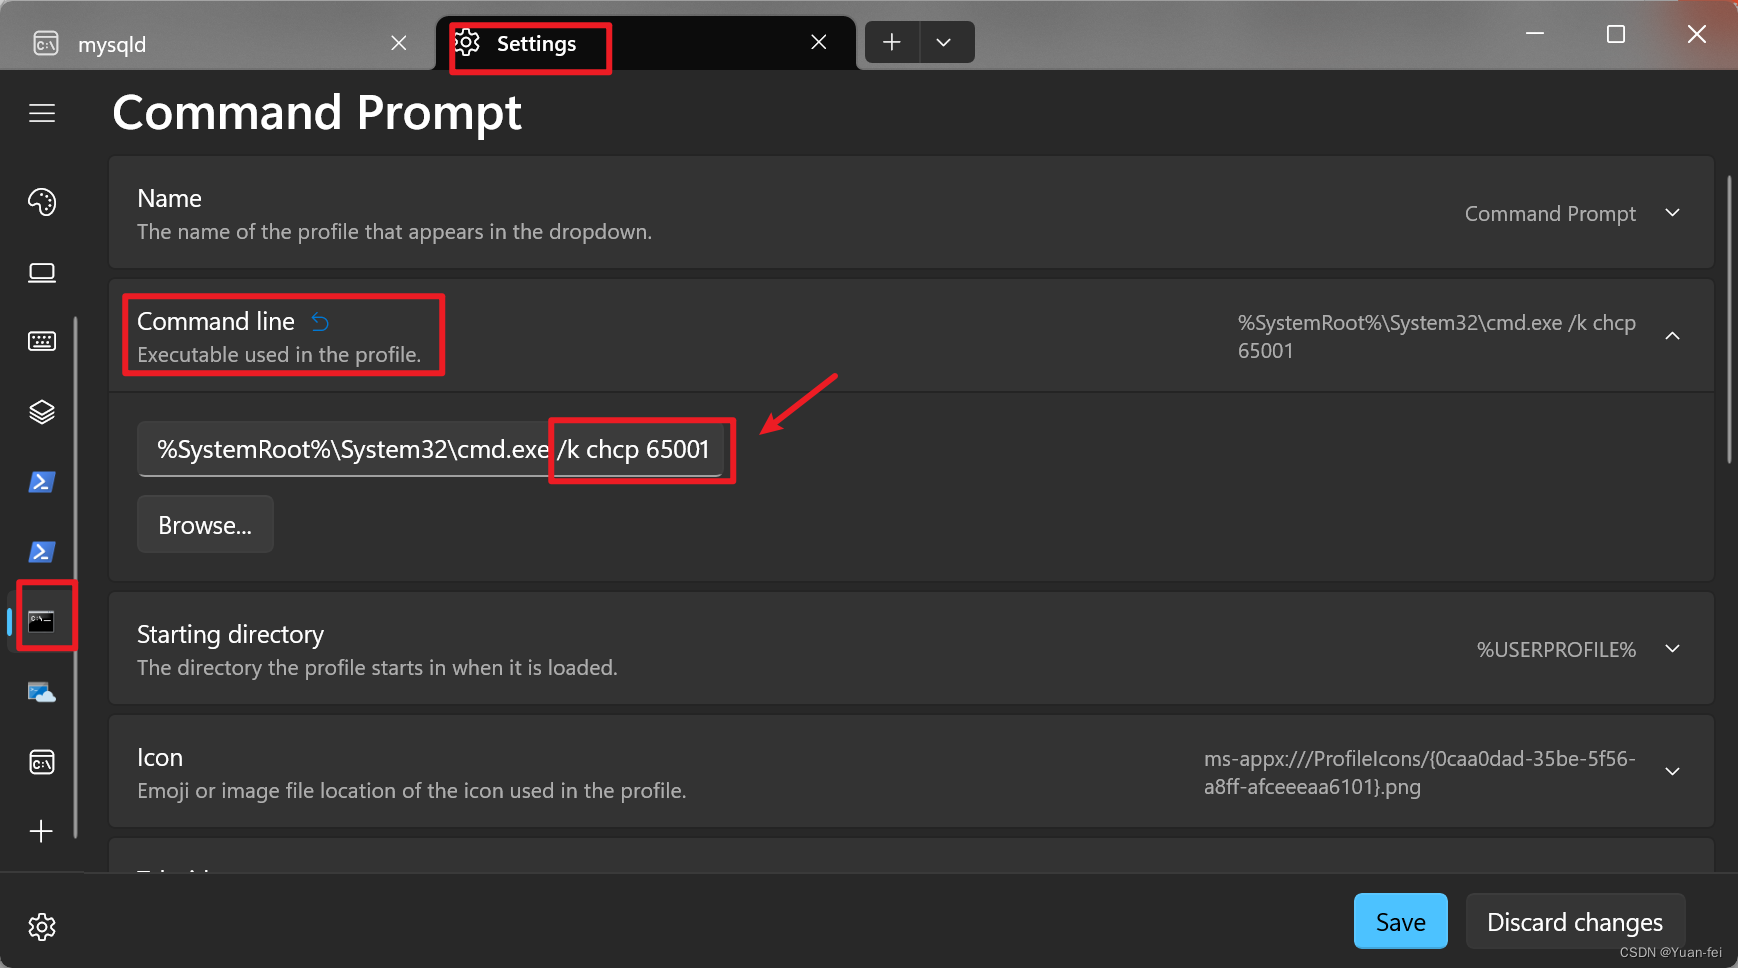Open a new tab with plus button
This screenshot has width=1738, height=968.
[892, 42]
